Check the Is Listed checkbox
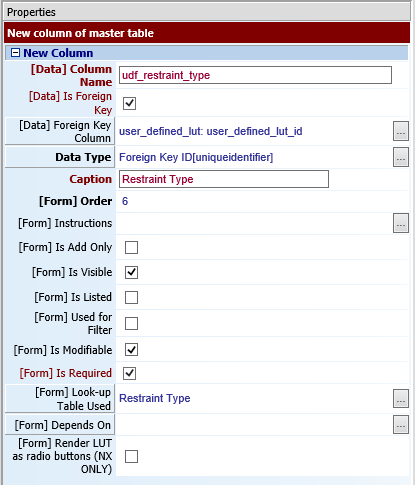Viewport: 415px width, 485px height. click(x=131, y=297)
